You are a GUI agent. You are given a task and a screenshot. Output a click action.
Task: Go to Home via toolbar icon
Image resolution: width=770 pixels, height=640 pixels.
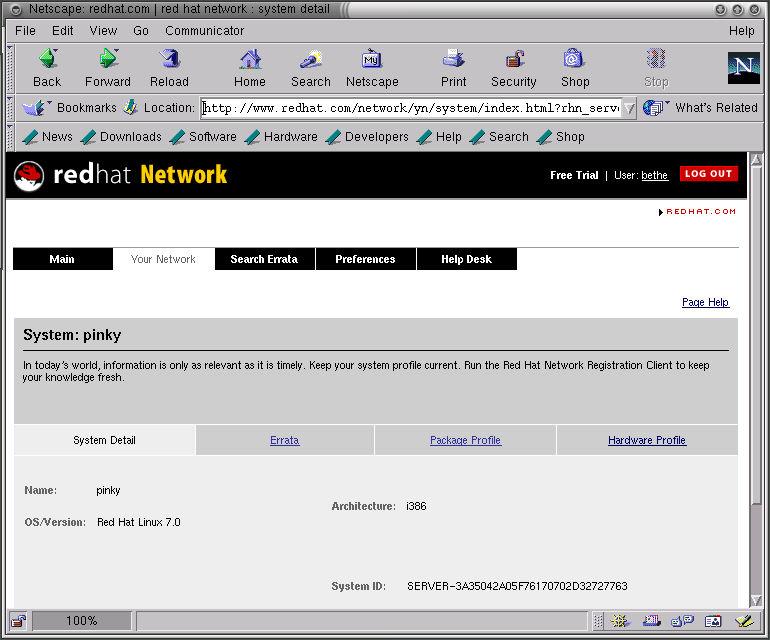(250, 60)
